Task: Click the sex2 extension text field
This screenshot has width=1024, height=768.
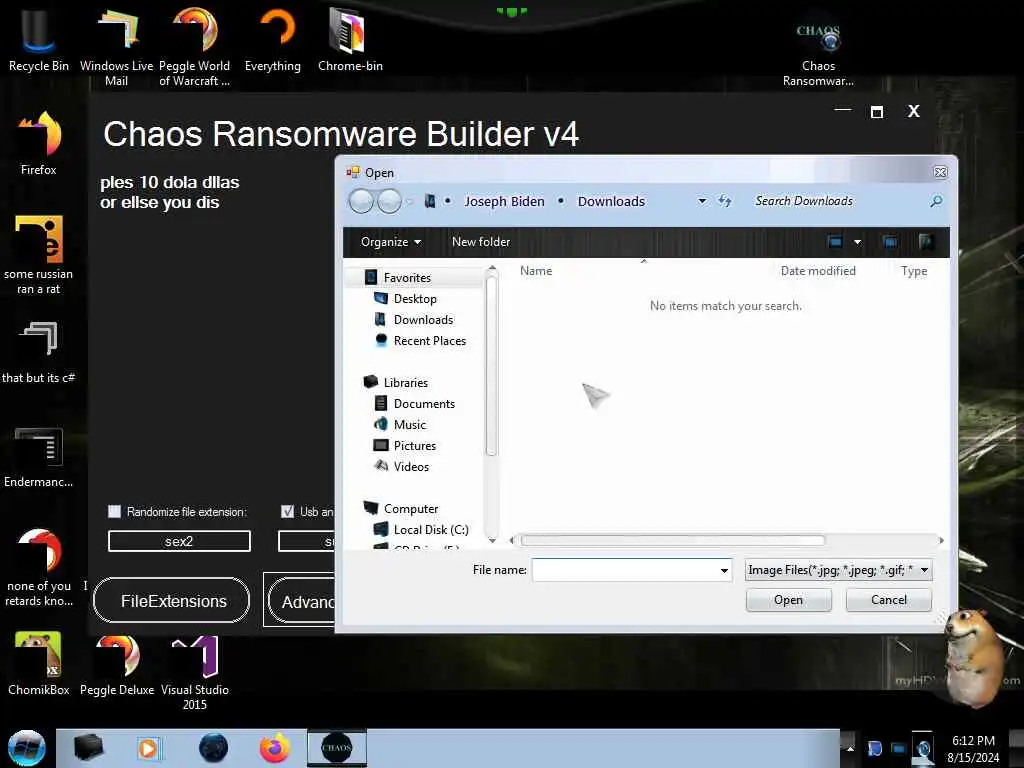Action: pyautogui.click(x=179, y=541)
